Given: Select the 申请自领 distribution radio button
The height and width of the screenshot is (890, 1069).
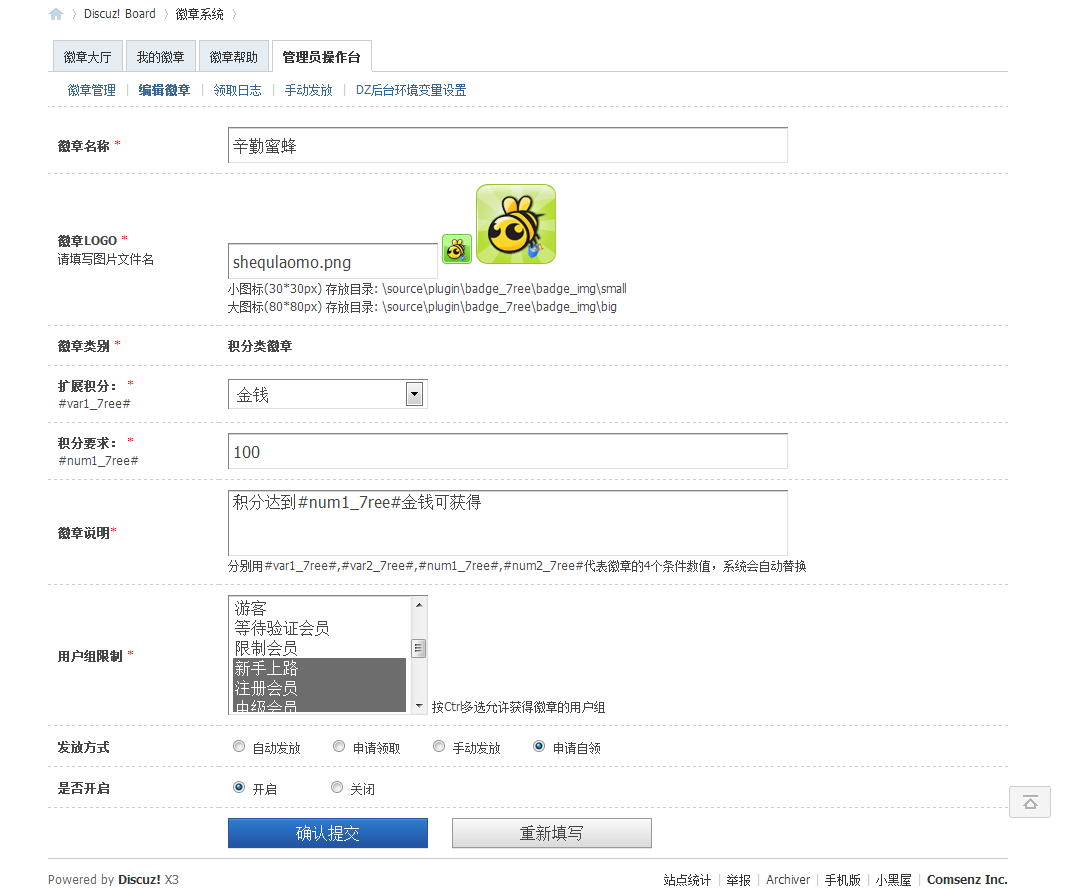Looking at the screenshot, I should point(539,746).
